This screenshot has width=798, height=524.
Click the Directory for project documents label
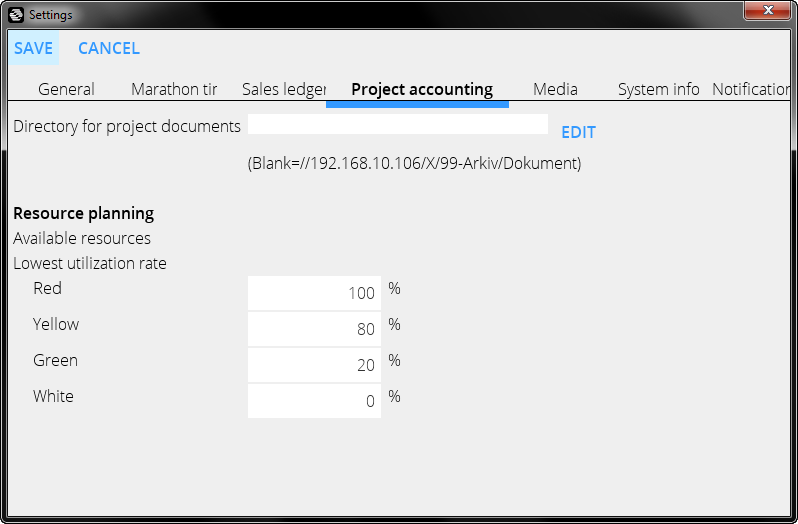click(x=127, y=126)
